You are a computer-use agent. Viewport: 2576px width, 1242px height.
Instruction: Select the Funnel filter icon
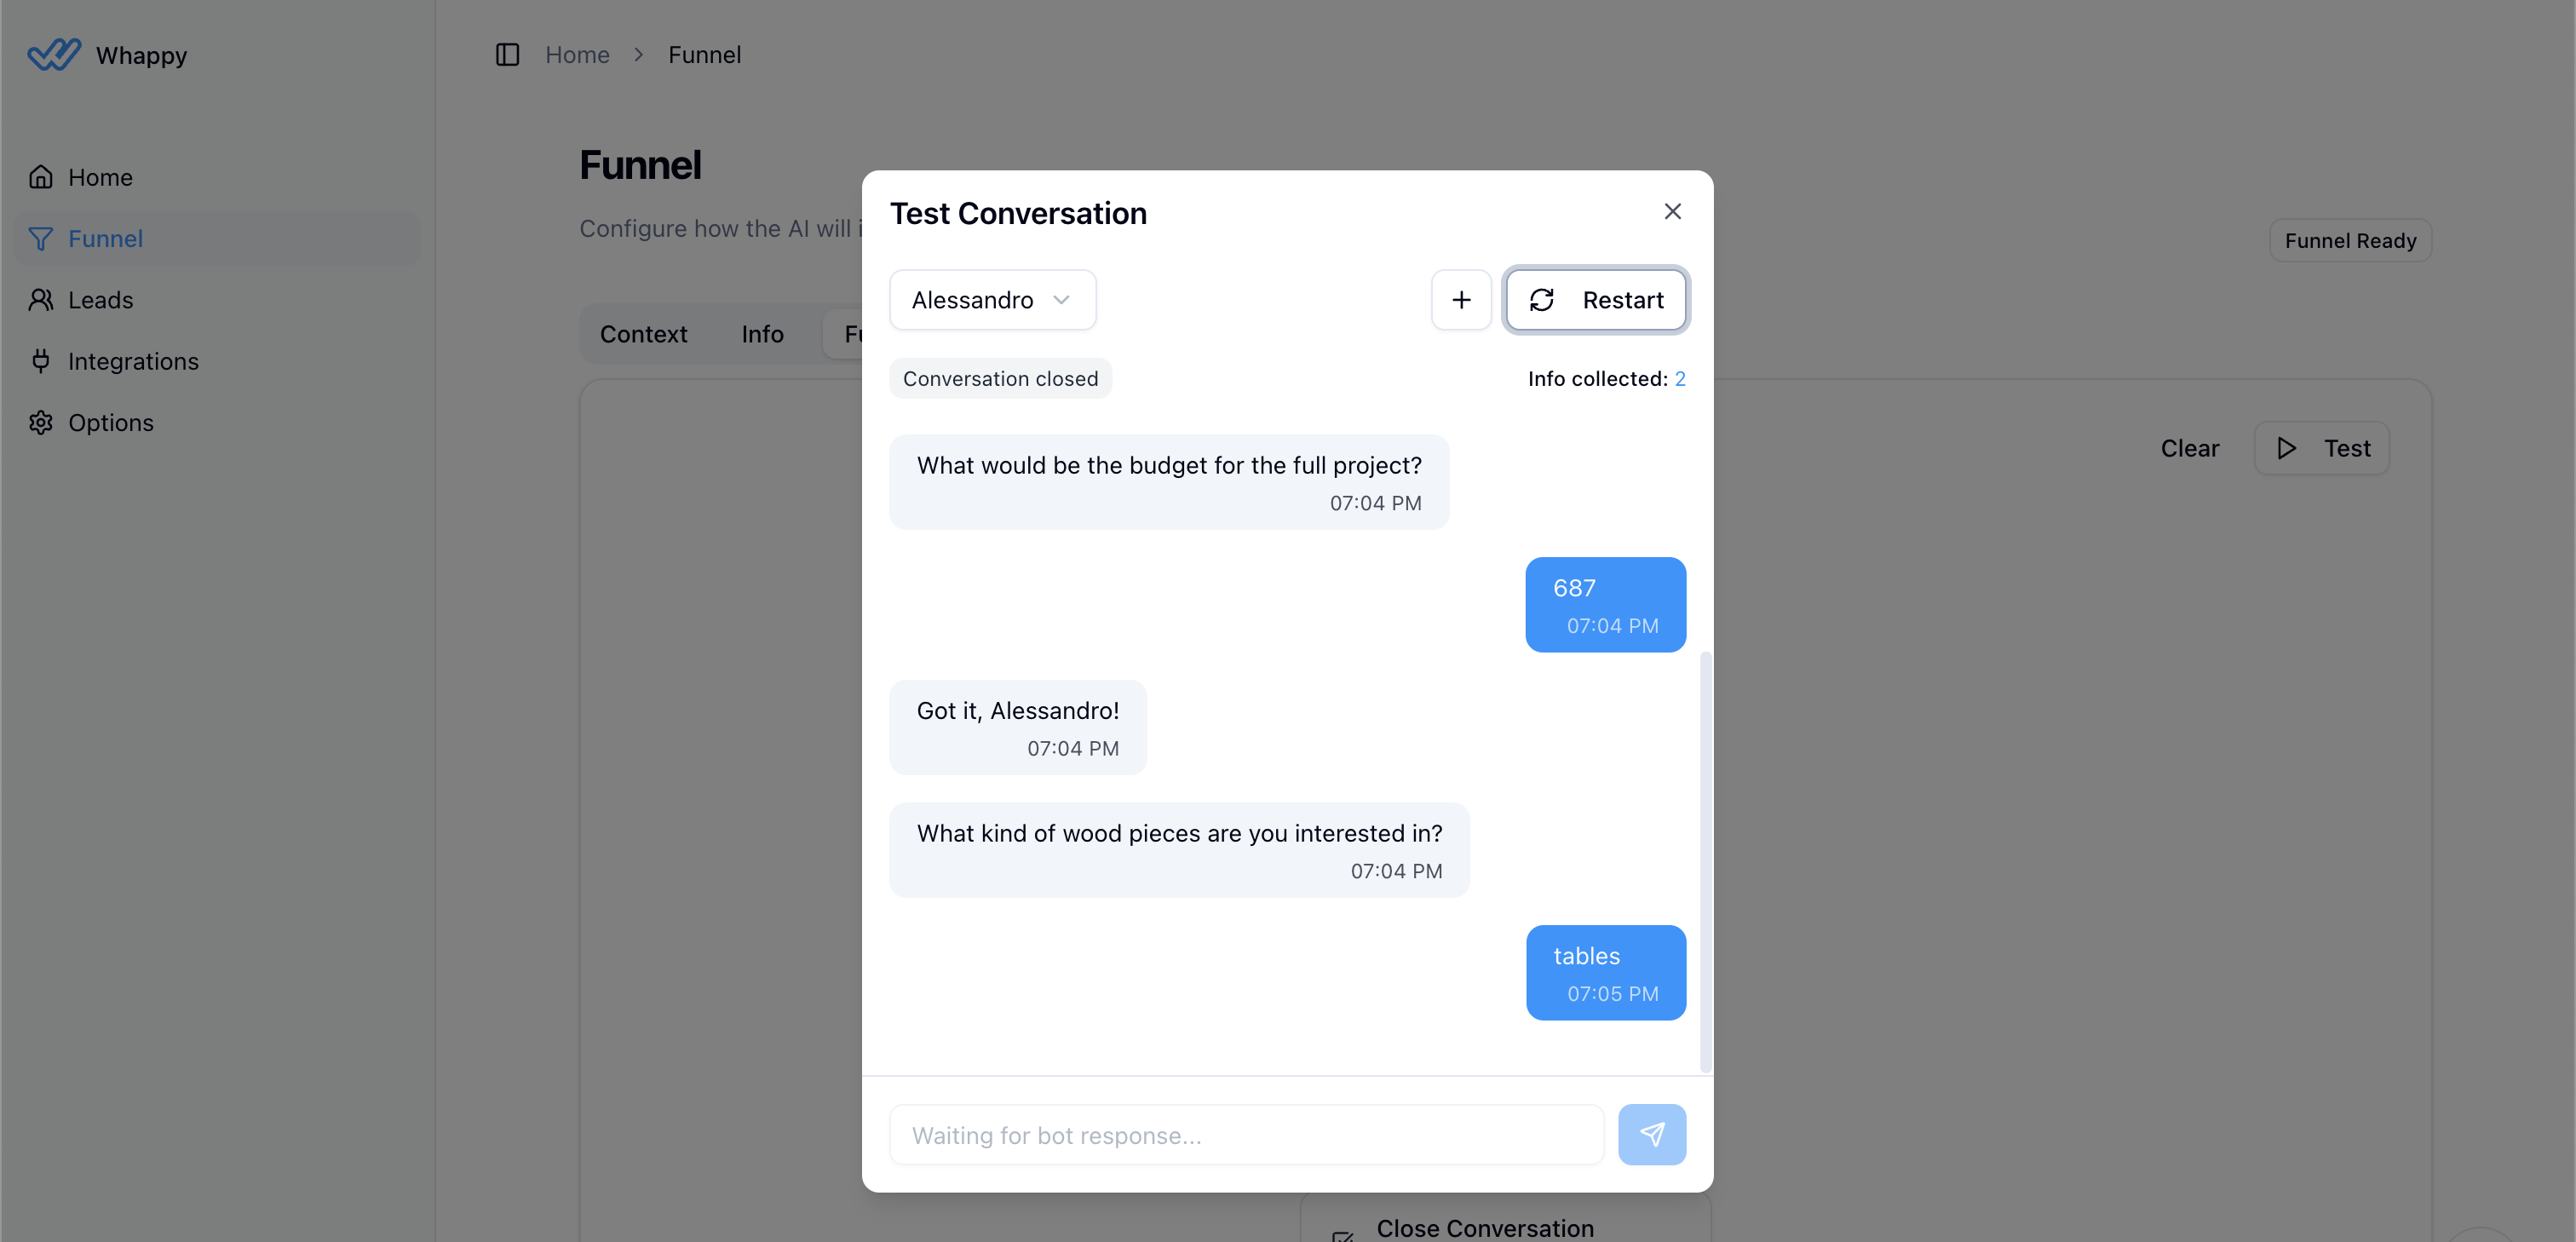coord(40,238)
